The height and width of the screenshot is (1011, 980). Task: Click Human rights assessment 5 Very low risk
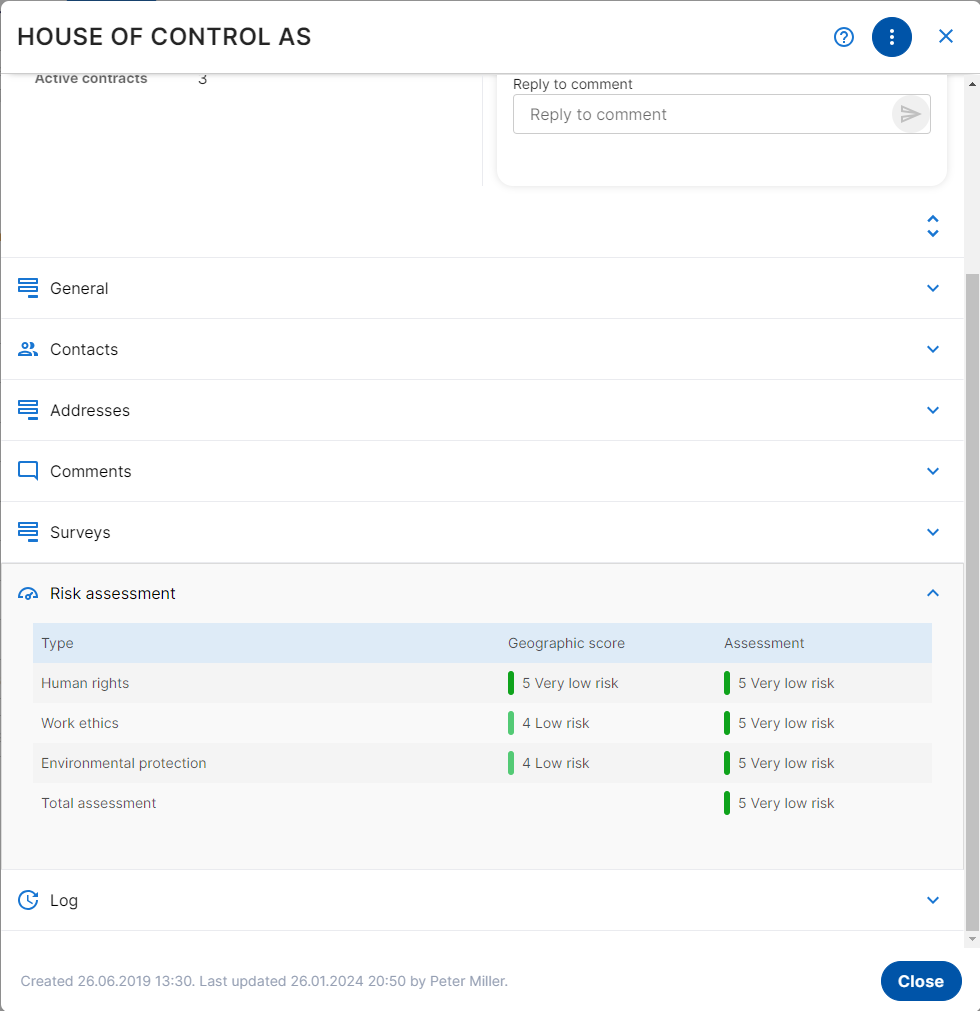(779, 683)
